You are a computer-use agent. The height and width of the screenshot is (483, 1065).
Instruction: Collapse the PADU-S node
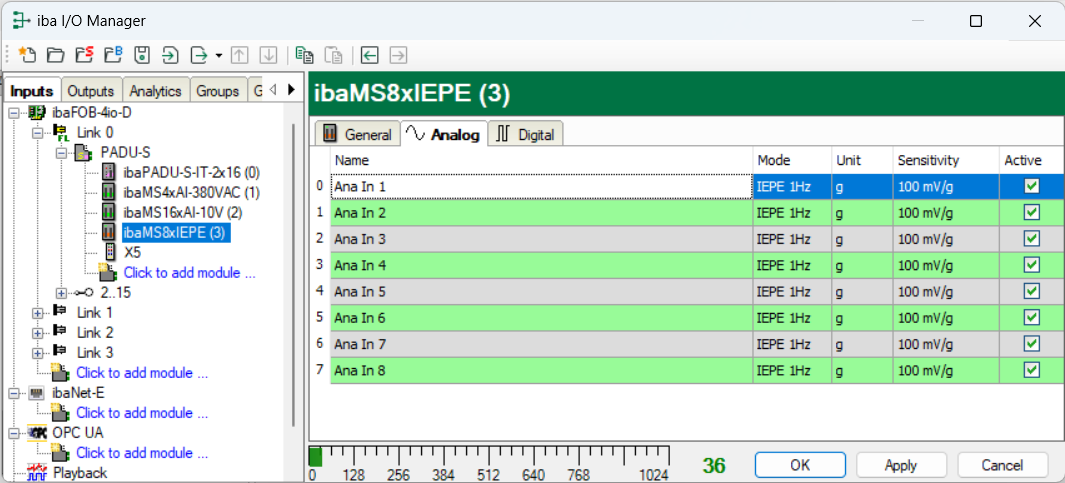[61, 152]
